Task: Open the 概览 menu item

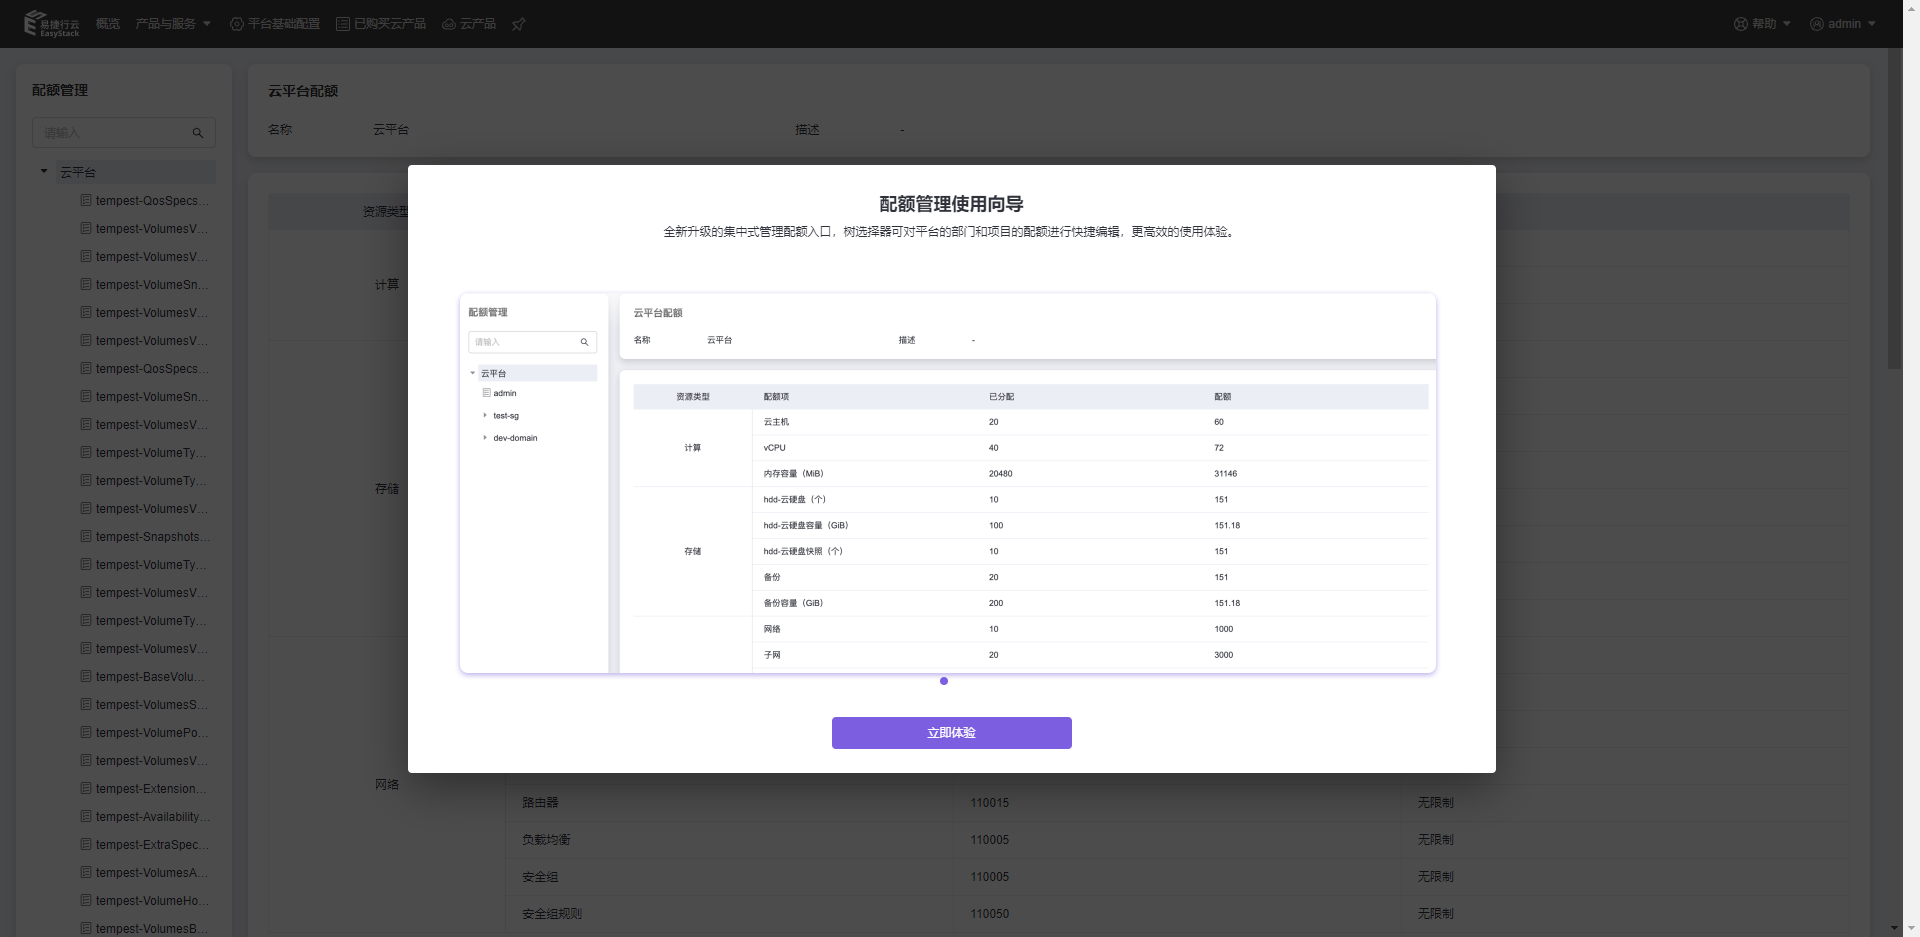Action: 108,24
